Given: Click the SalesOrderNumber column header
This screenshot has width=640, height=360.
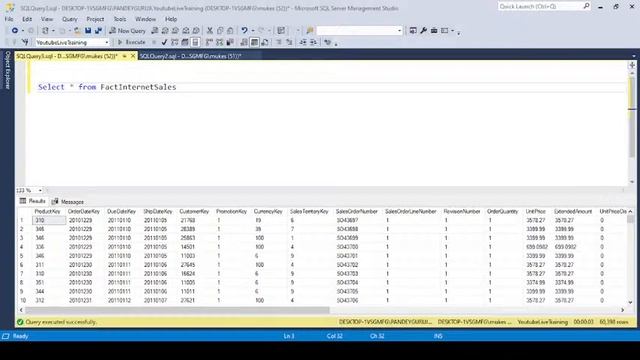Looking at the screenshot, I should (x=357, y=211).
